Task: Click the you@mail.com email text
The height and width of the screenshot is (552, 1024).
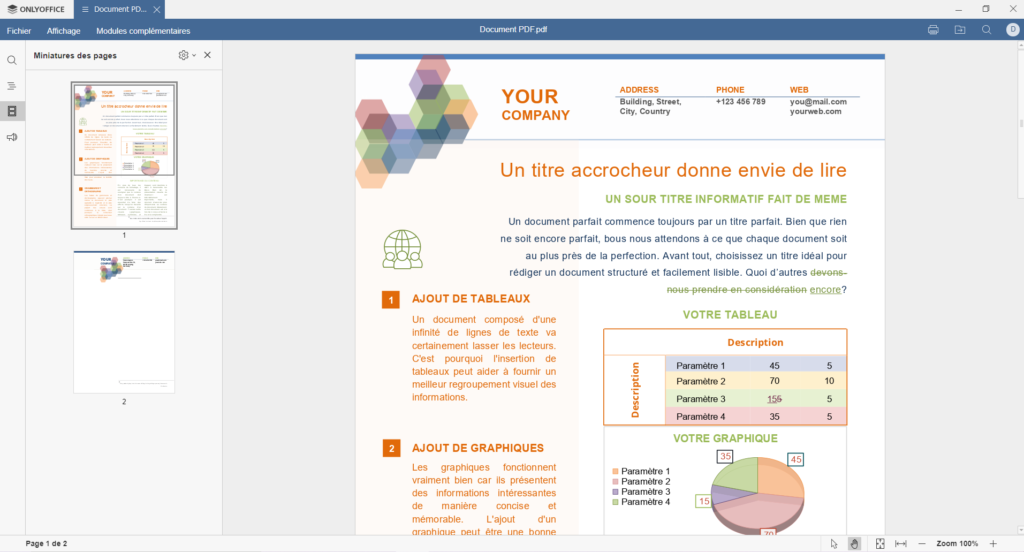Action: pyautogui.click(x=818, y=101)
